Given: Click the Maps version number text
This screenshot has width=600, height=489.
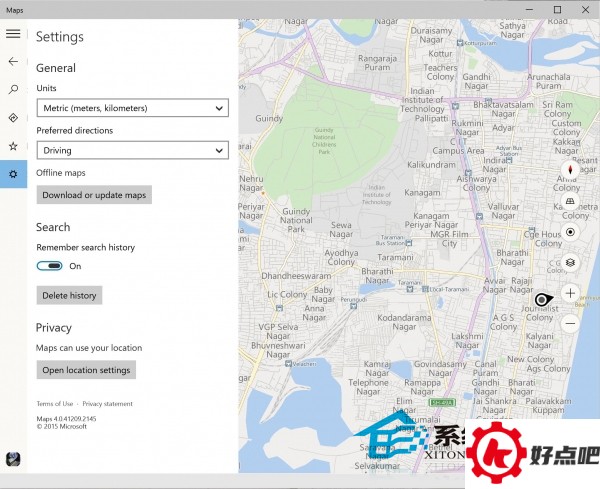Looking at the screenshot, I should 67,419.
